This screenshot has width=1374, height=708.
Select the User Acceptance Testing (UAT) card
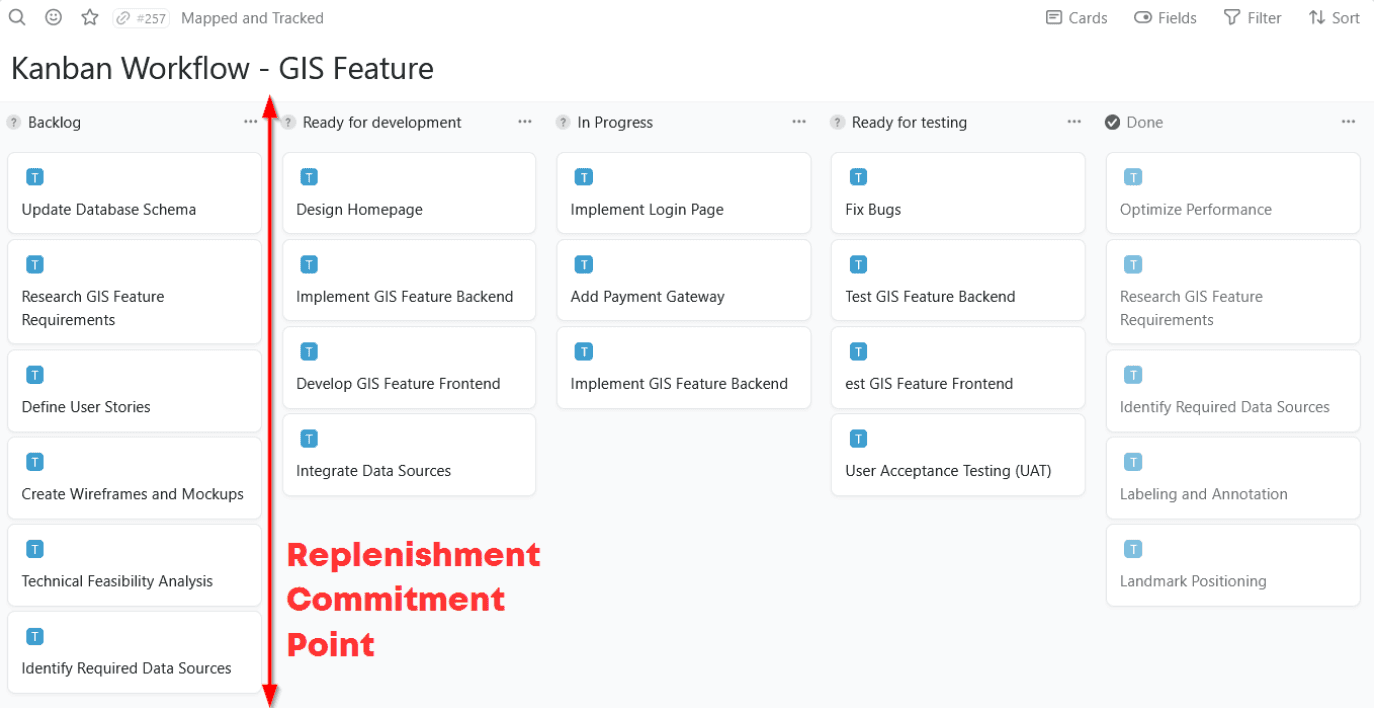(x=957, y=455)
